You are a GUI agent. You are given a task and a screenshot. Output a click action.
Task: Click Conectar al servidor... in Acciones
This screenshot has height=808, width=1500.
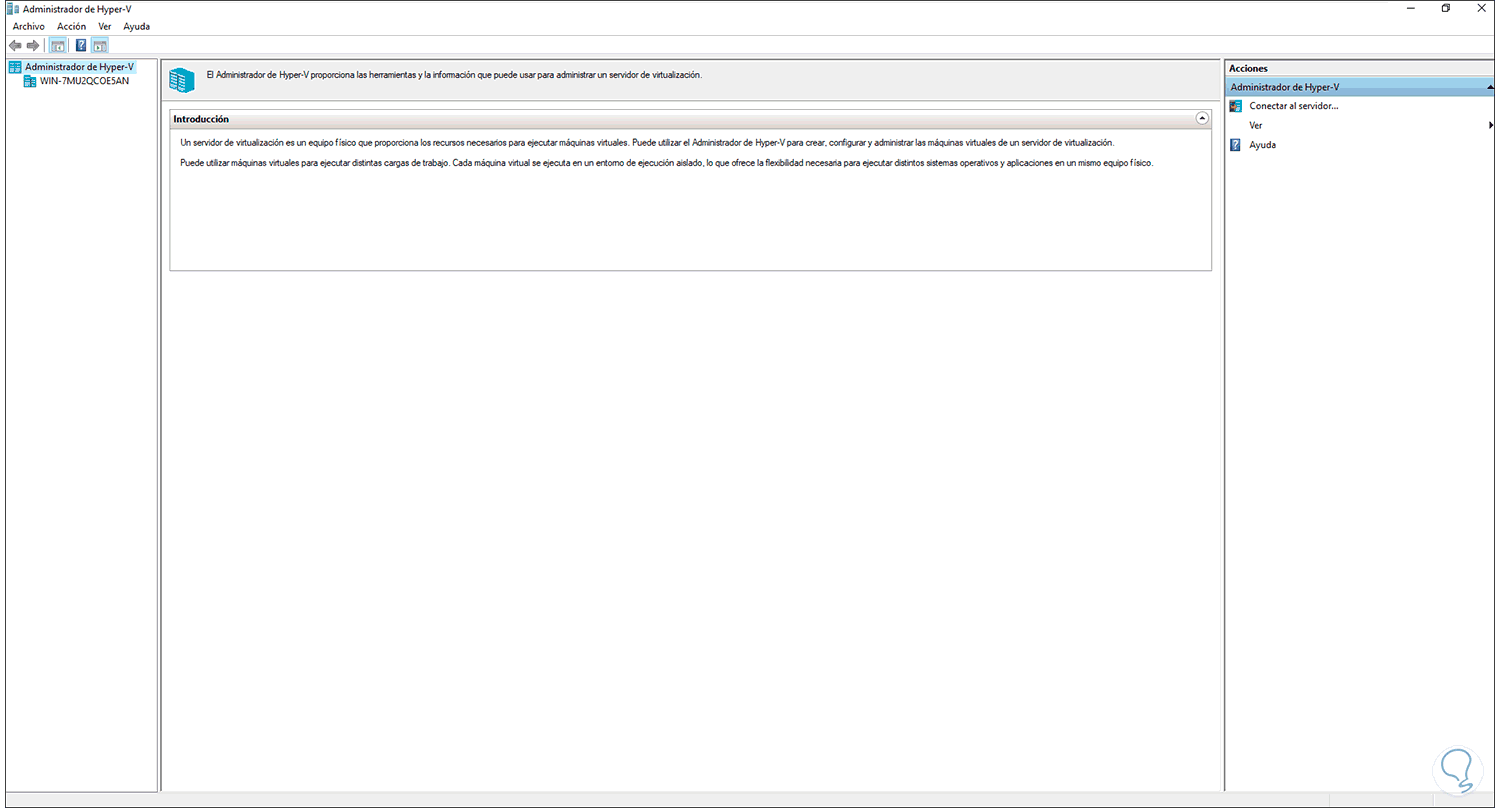[x=1294, y=106]
